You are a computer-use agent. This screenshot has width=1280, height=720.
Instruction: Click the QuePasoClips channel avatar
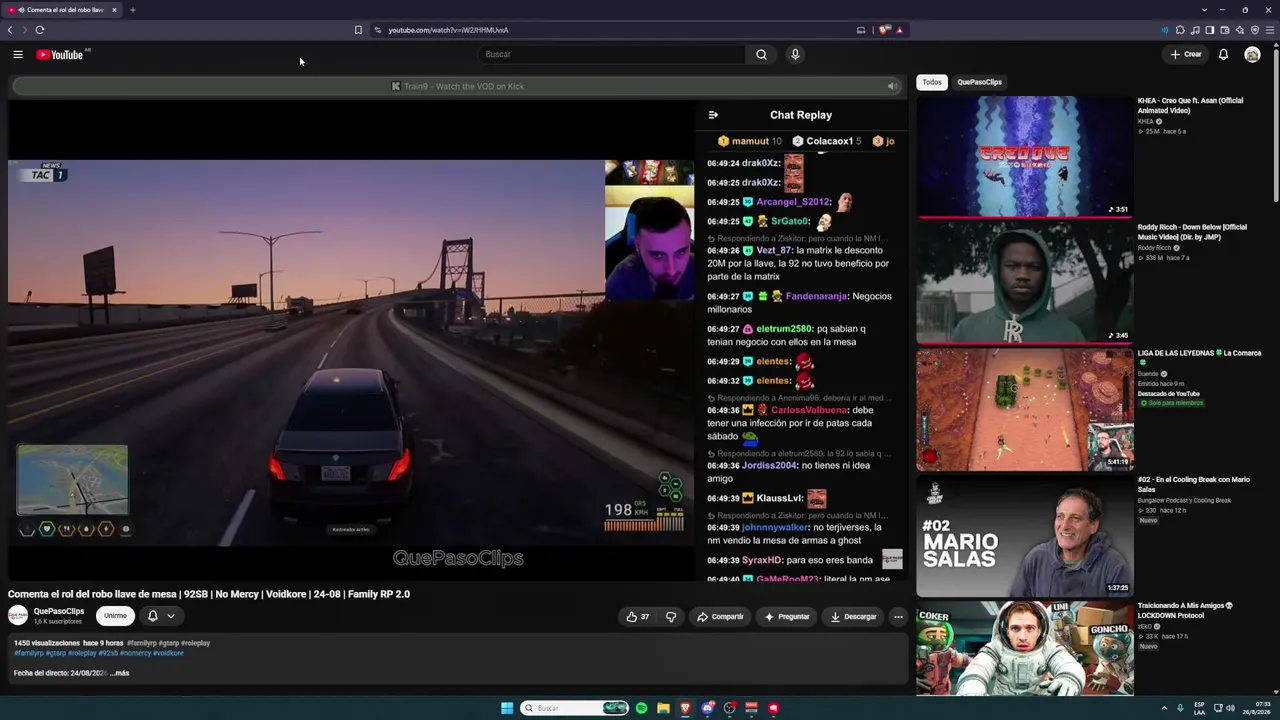(18, 616)
